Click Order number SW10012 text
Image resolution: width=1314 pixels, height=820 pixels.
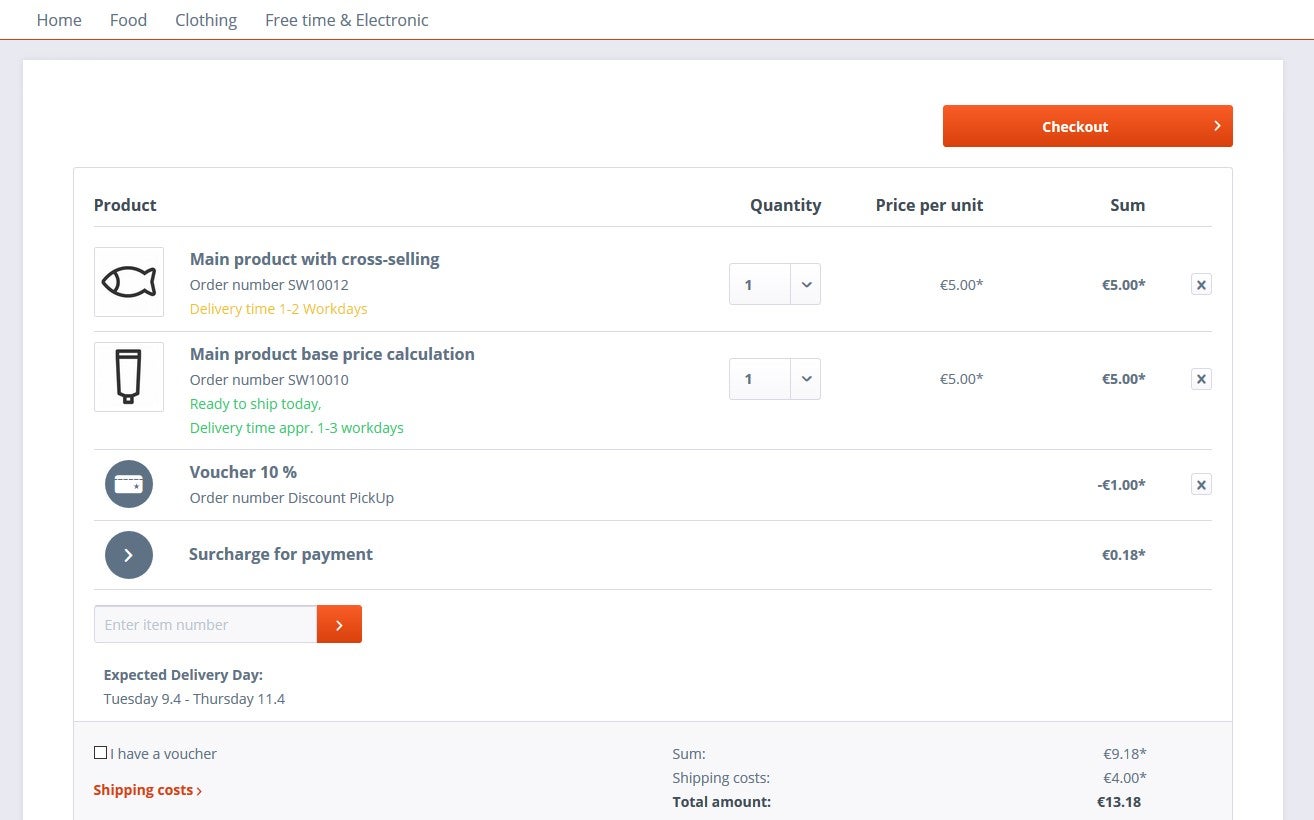[x=269, y=285]
